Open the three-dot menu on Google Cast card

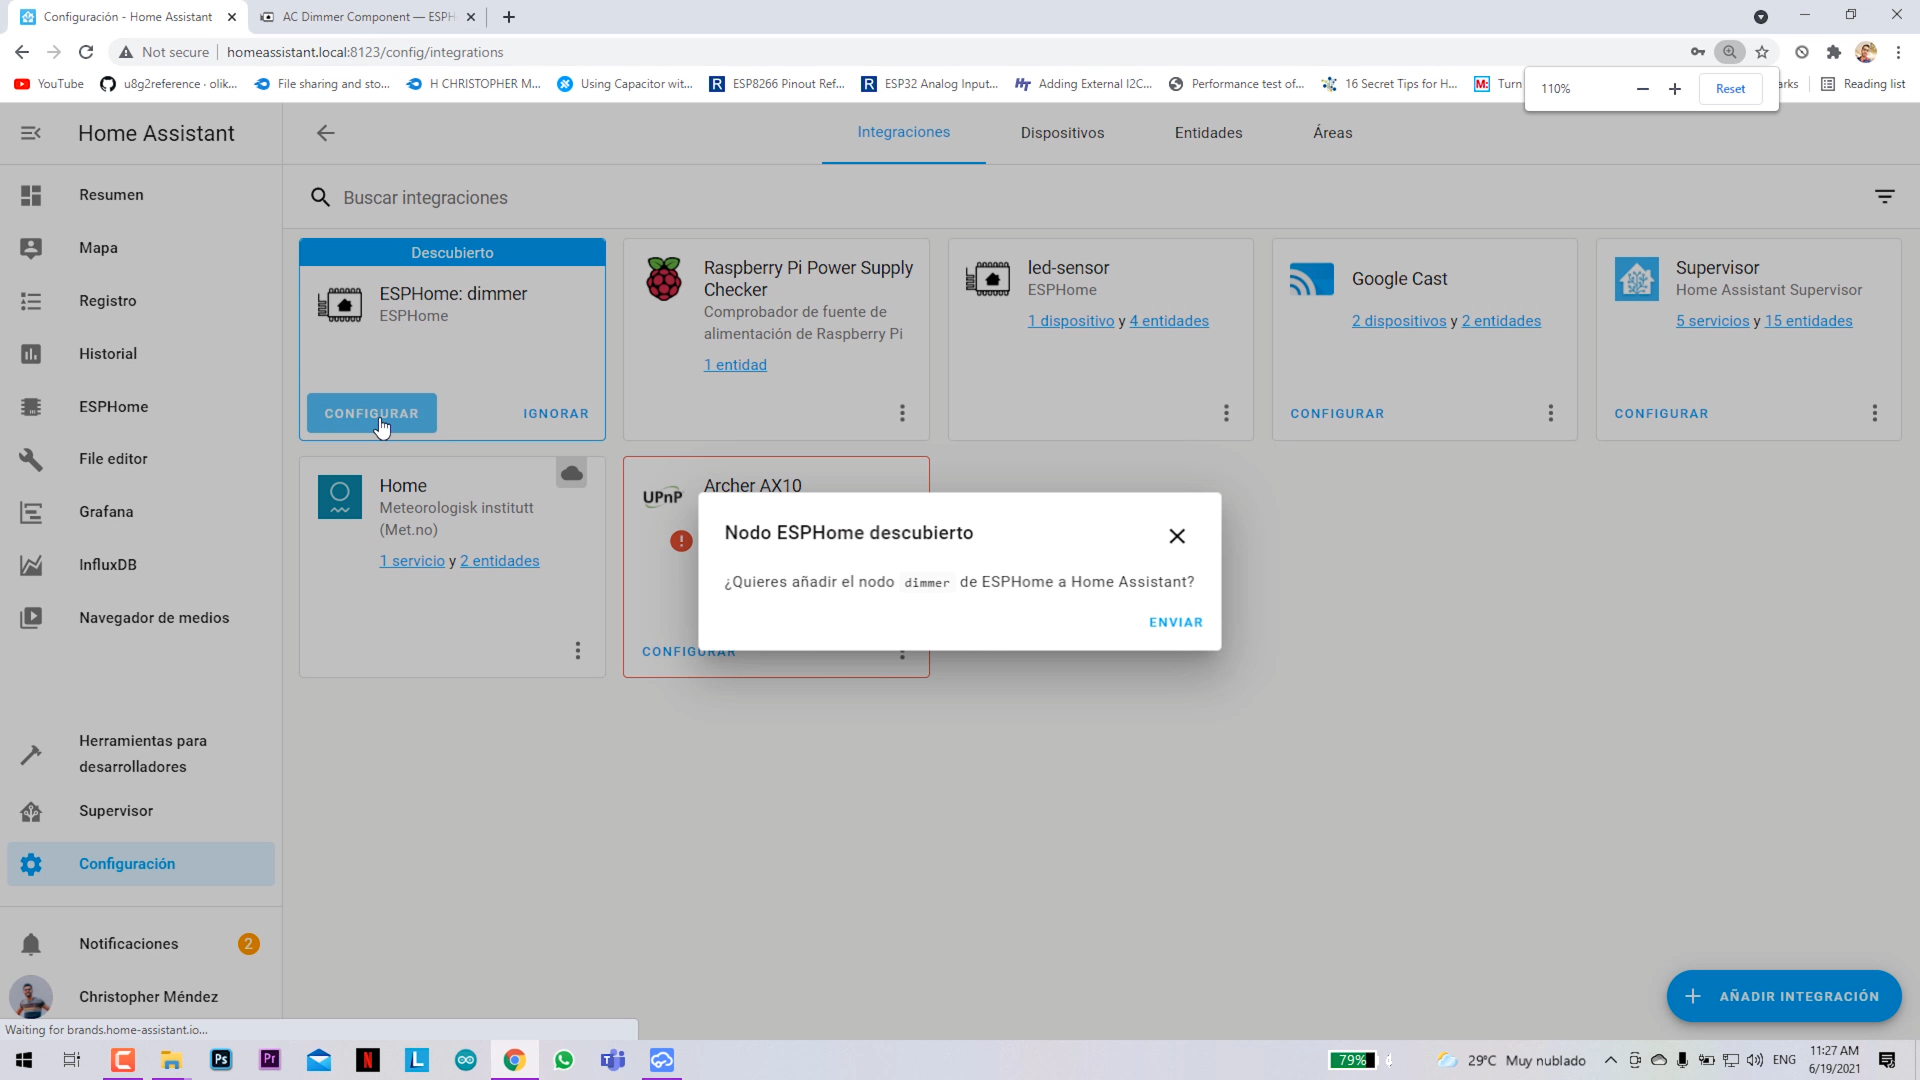pos(1551,413)
